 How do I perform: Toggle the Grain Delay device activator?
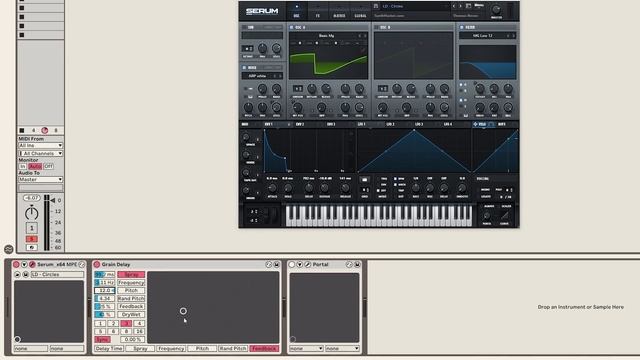97,264
